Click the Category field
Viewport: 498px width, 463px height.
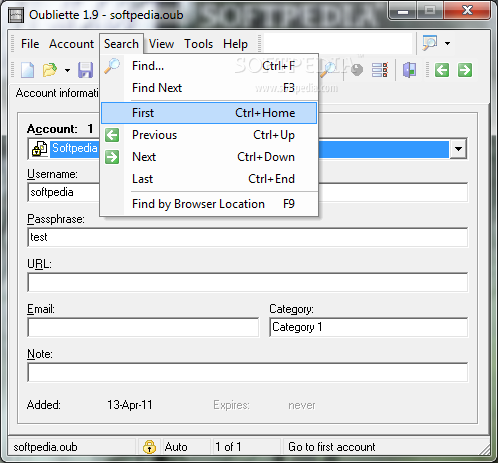pos(369,327)
